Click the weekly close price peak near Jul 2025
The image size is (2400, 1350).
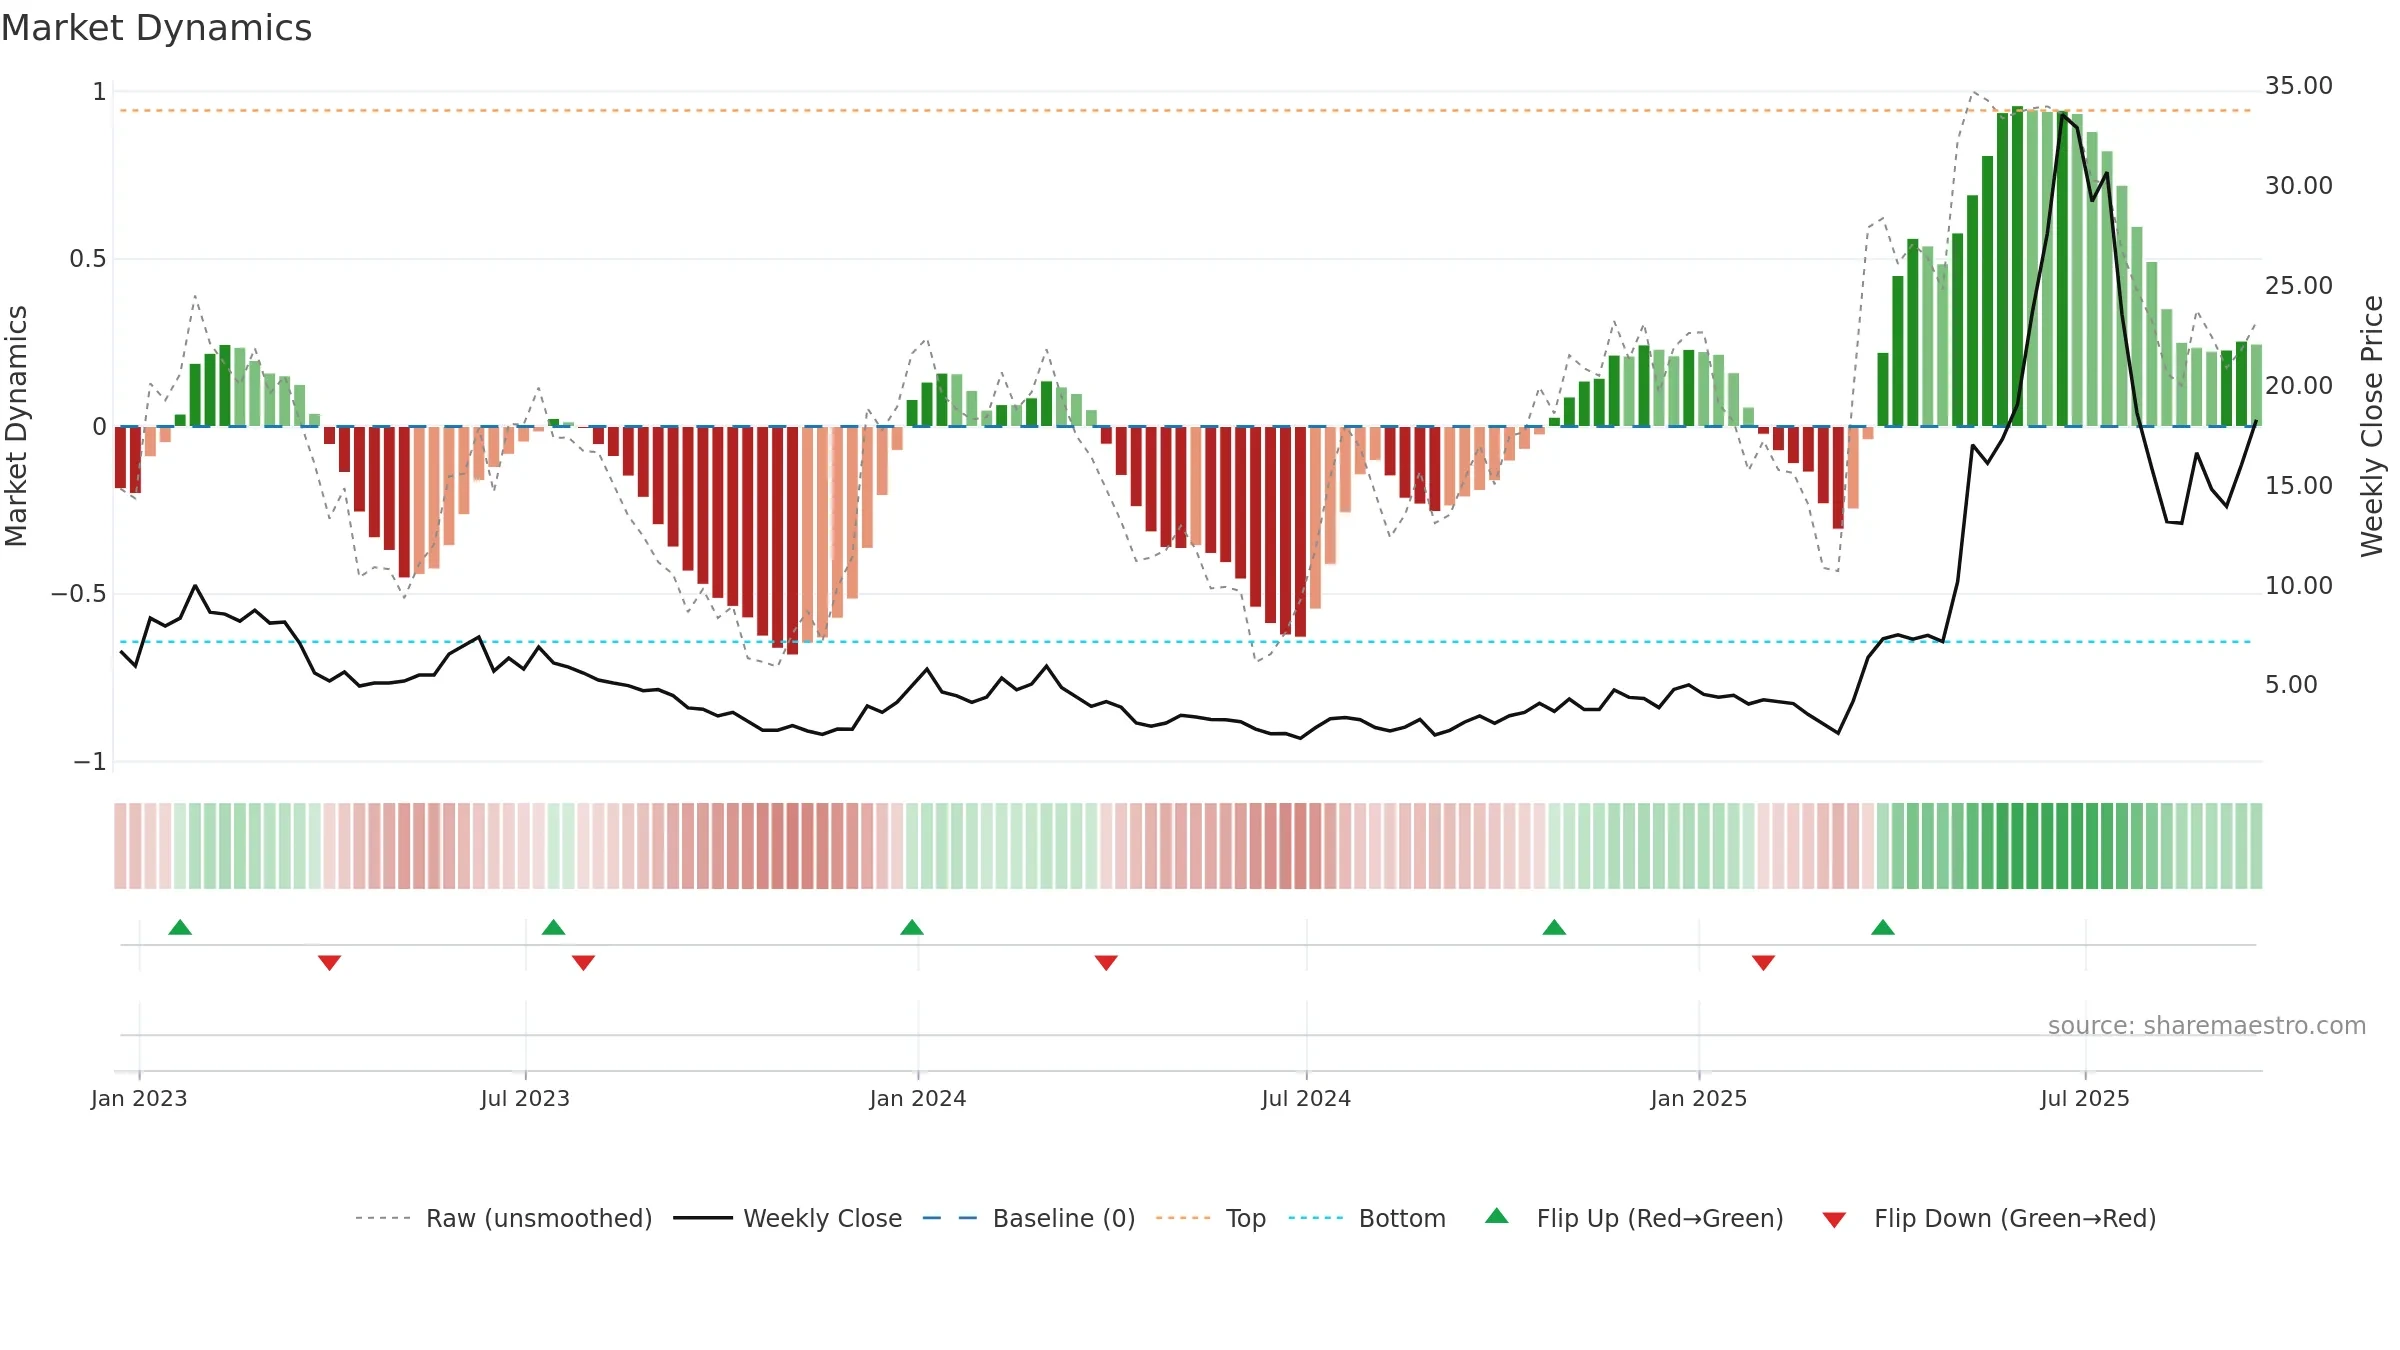tap(2062, 115)
